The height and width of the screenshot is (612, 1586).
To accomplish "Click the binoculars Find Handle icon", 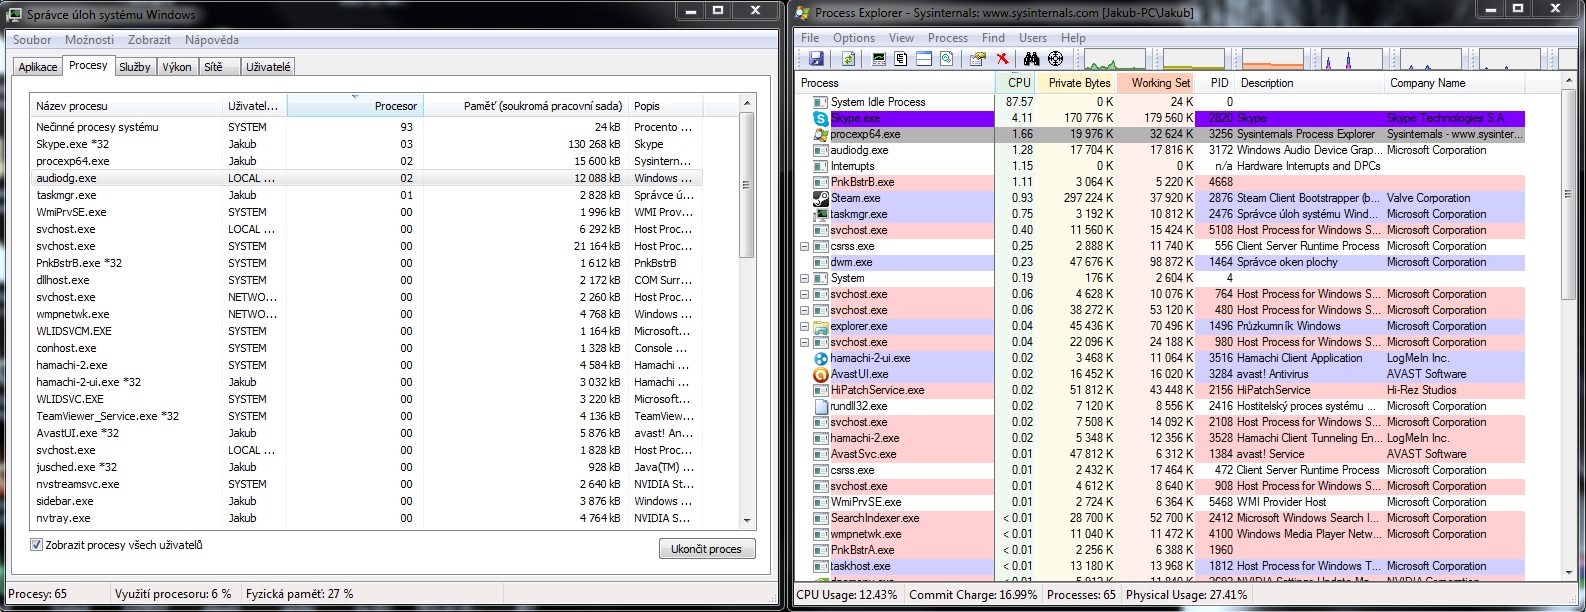I will tap(1031, 59).
